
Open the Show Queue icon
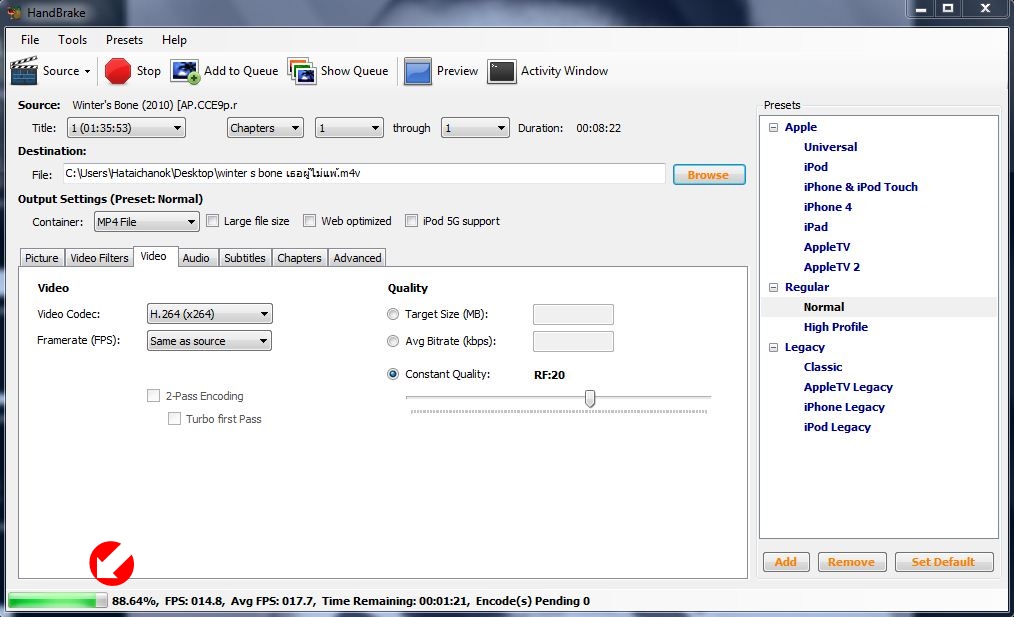302,71
